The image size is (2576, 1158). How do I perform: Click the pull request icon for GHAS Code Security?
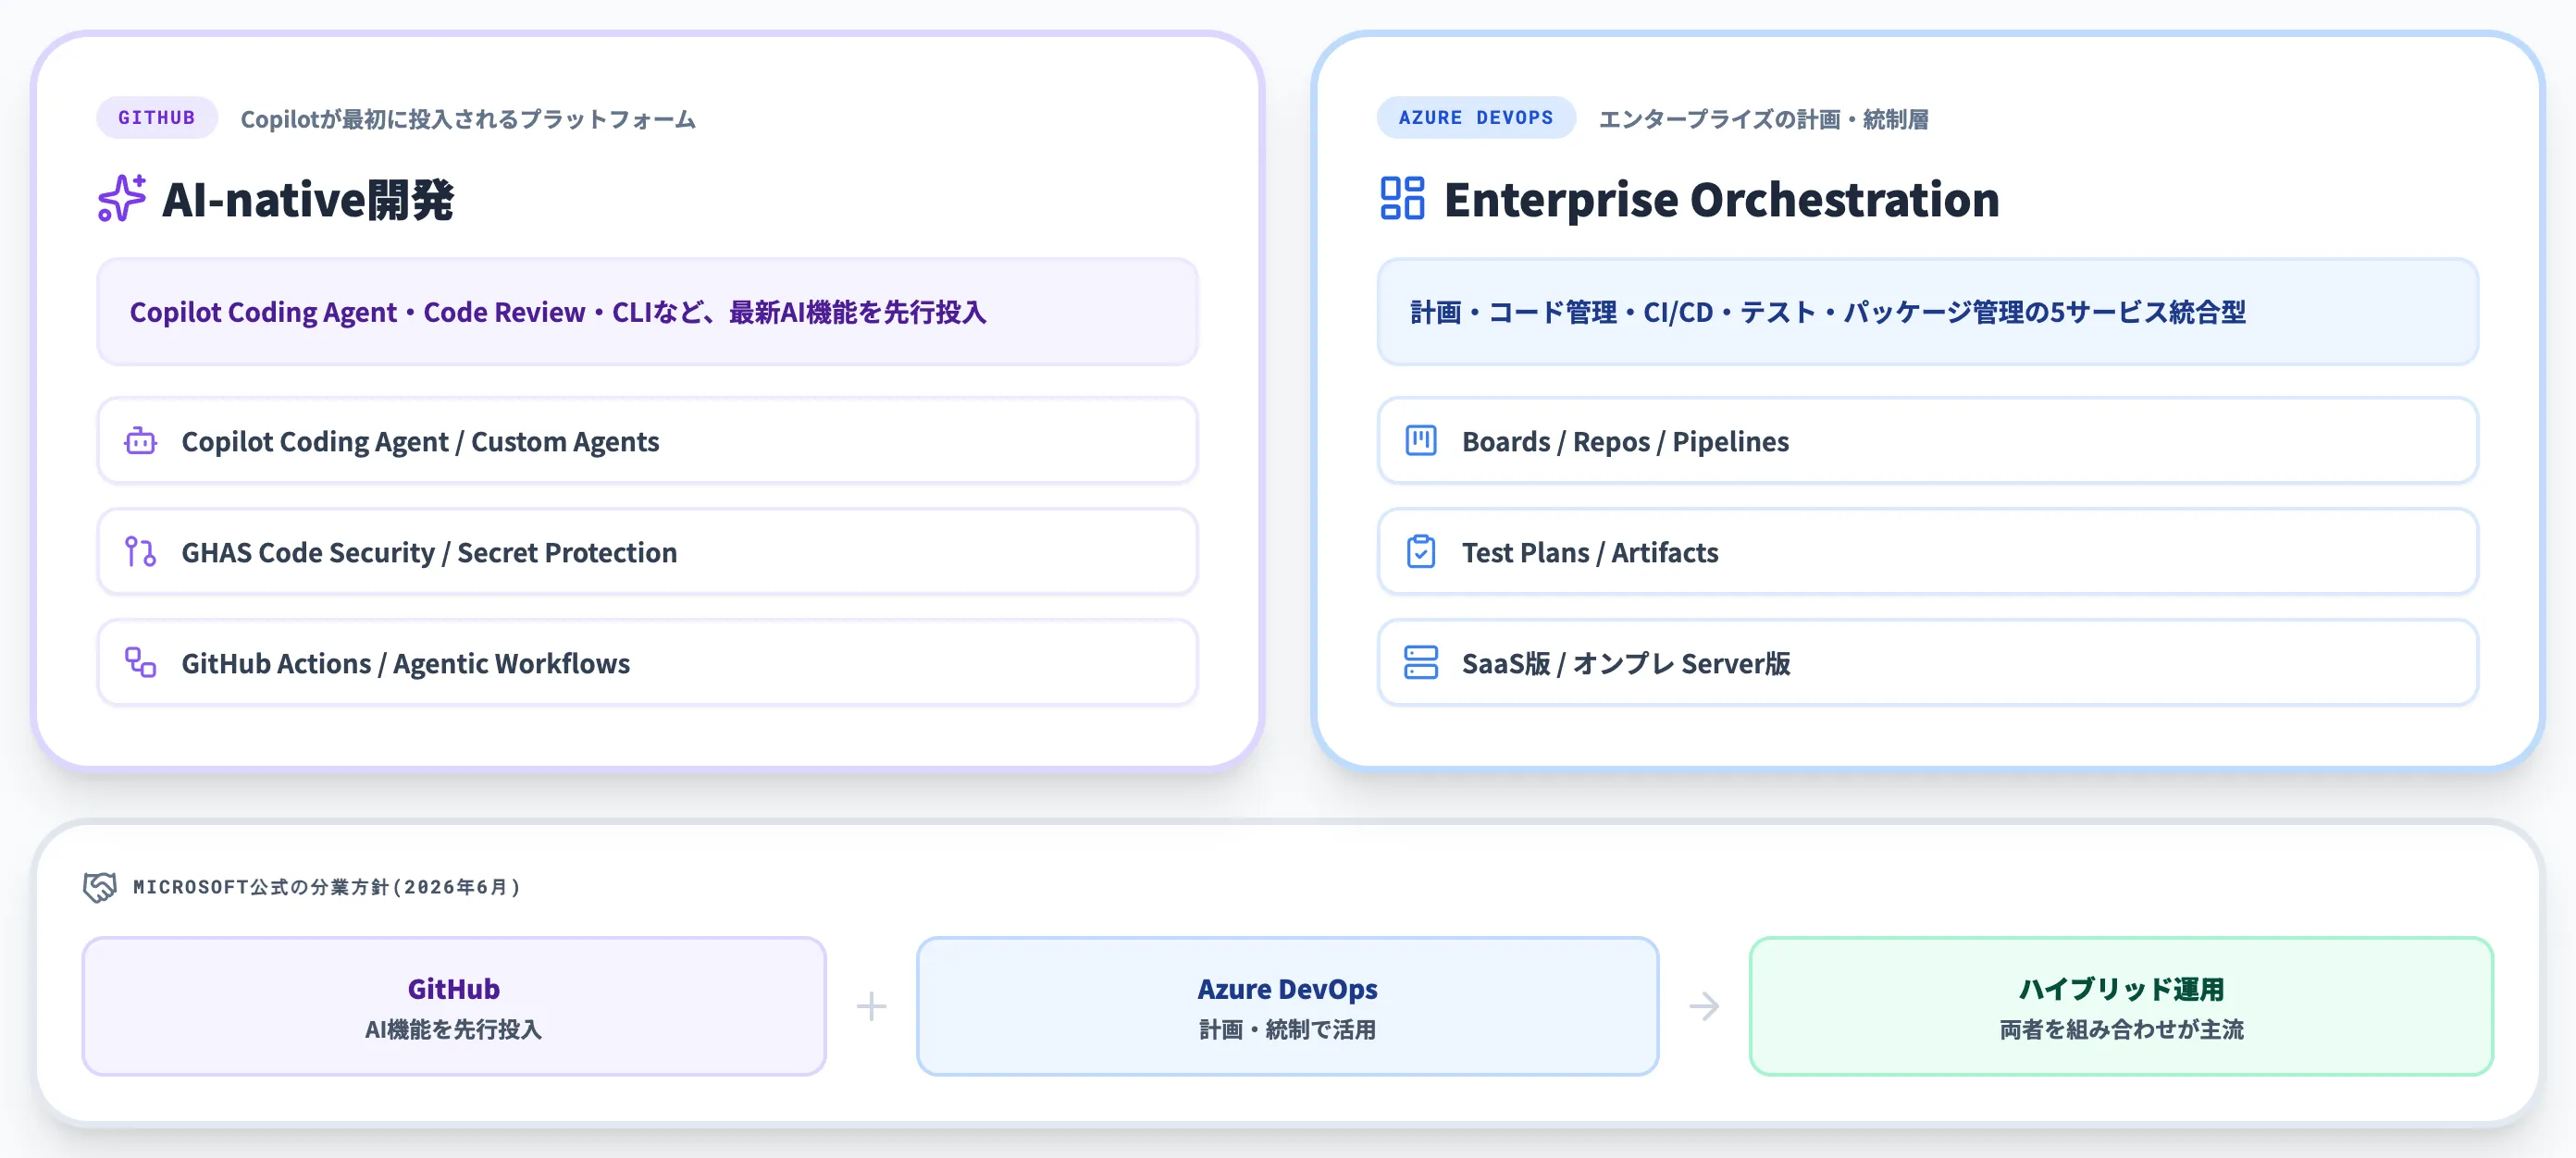[140, 552]
